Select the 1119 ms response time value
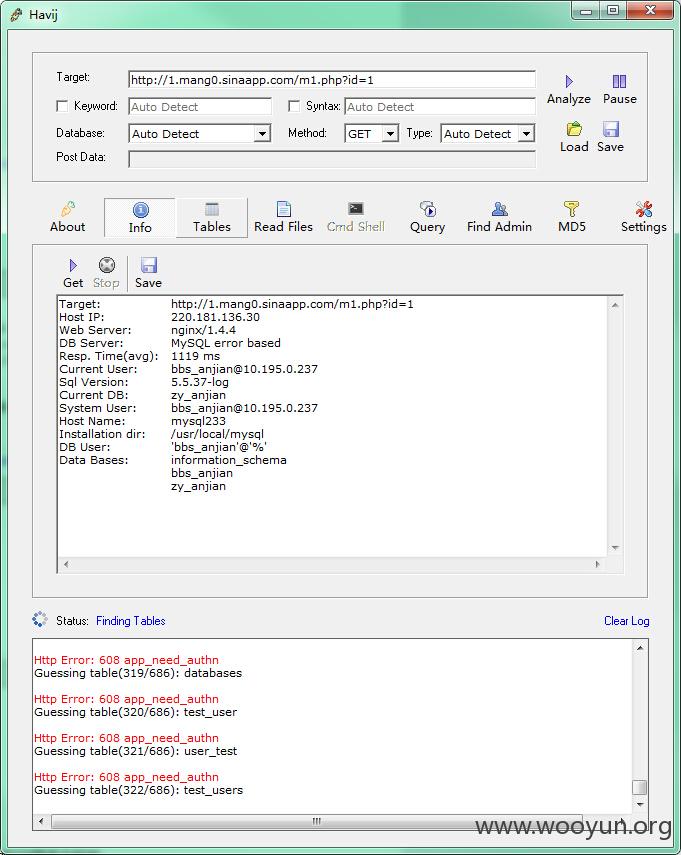 (196, 356)
